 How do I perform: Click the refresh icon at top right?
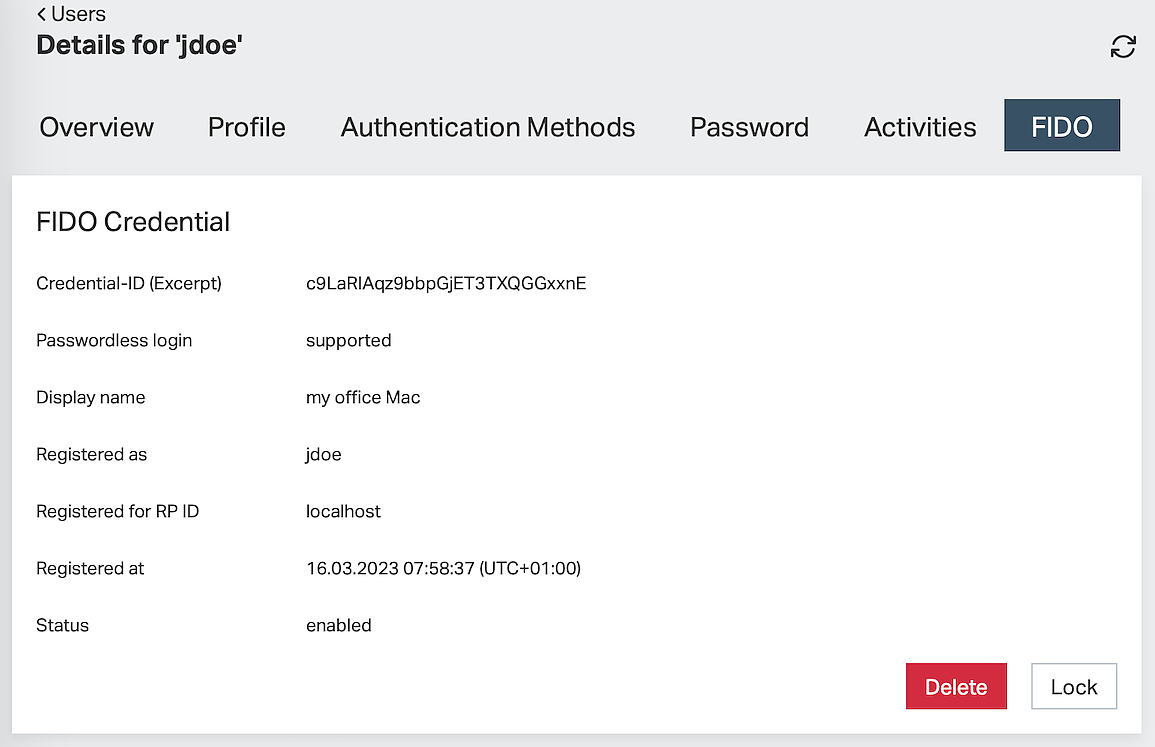click(x=1123, y=47)
